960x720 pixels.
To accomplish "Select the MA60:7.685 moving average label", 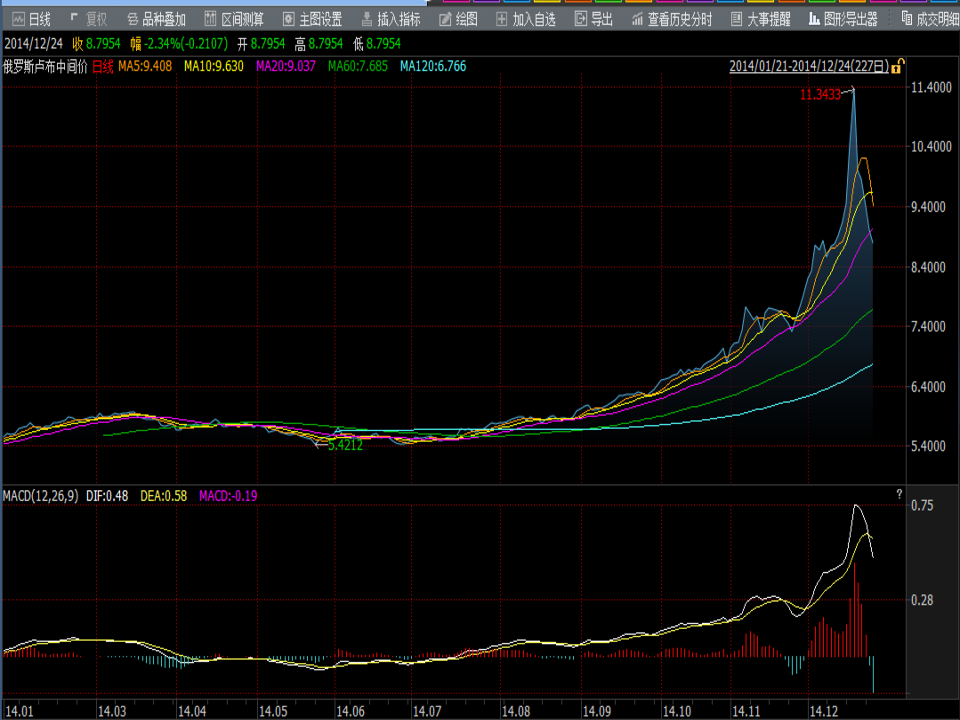I will point(358,66).
